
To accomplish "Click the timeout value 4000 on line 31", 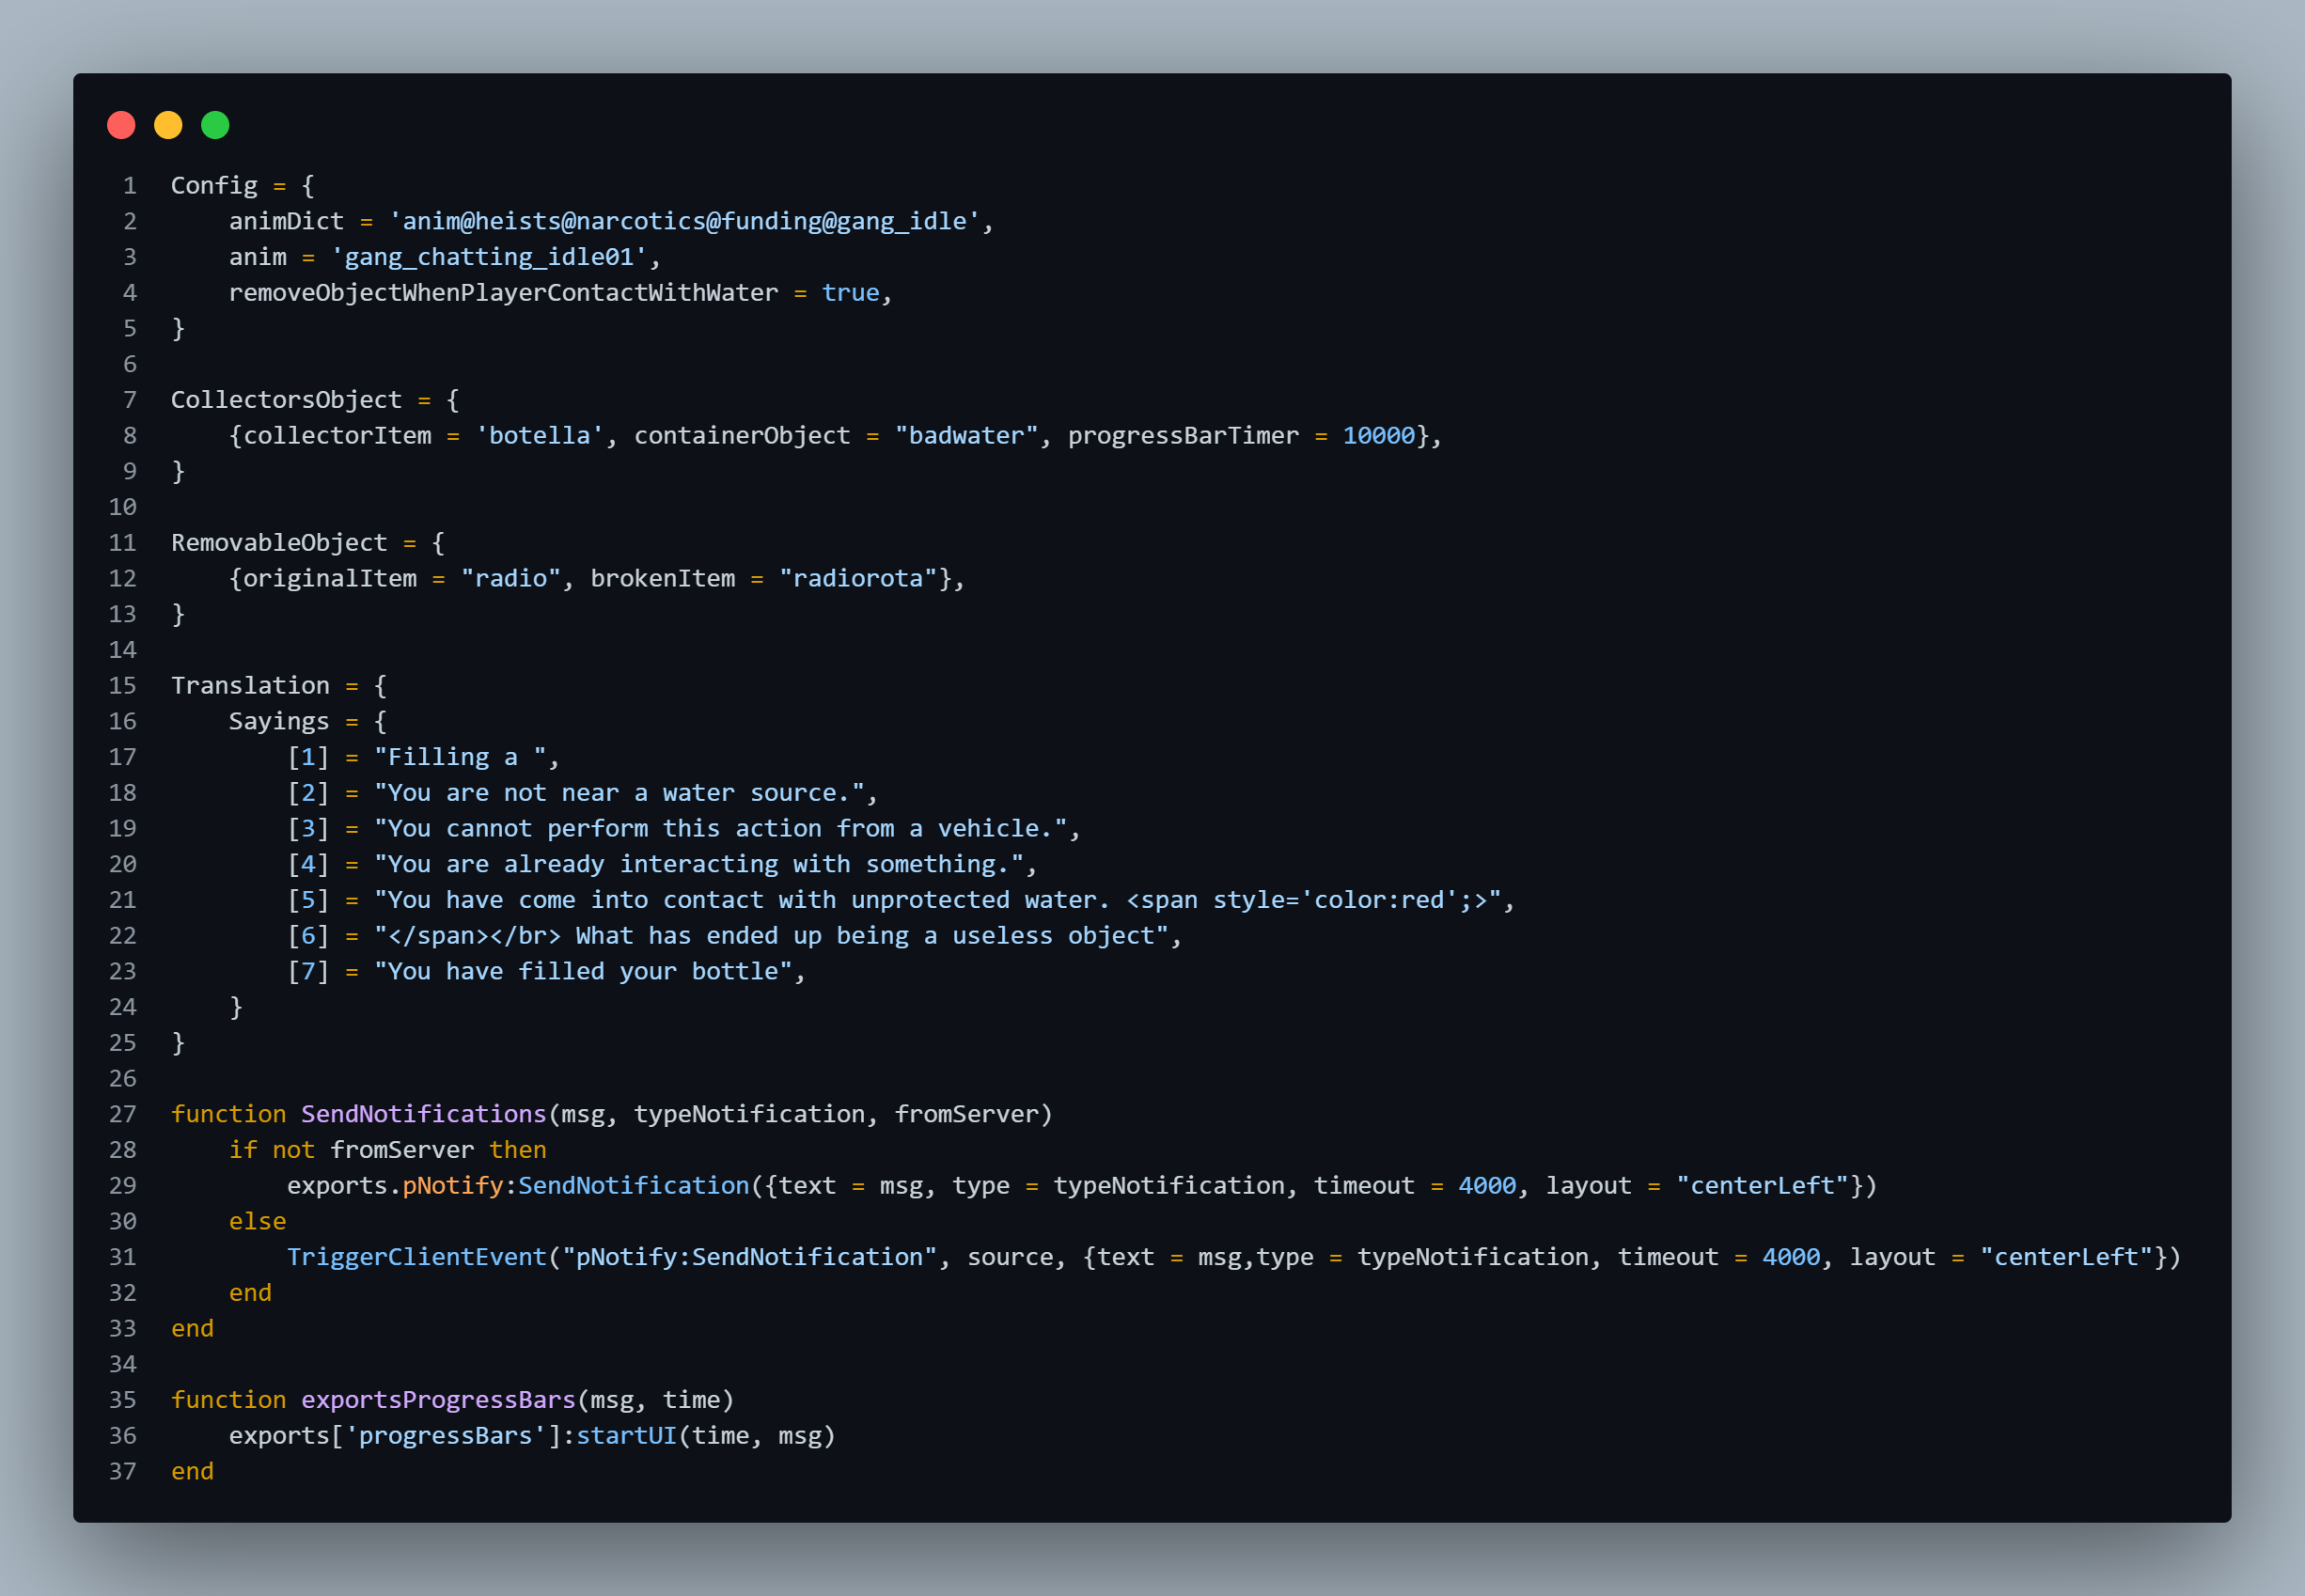I will point(1791,1258).
